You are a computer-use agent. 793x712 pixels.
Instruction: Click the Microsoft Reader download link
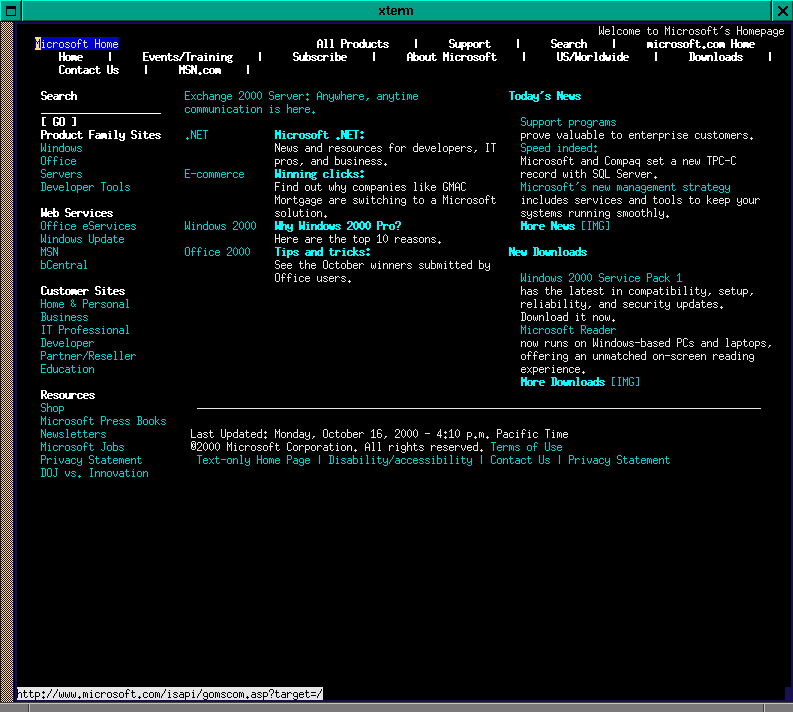click(568, 330)
